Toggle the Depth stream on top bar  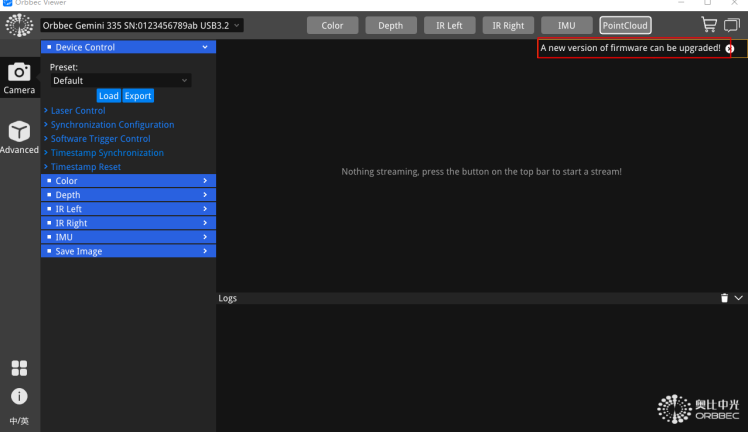(391, 25)
